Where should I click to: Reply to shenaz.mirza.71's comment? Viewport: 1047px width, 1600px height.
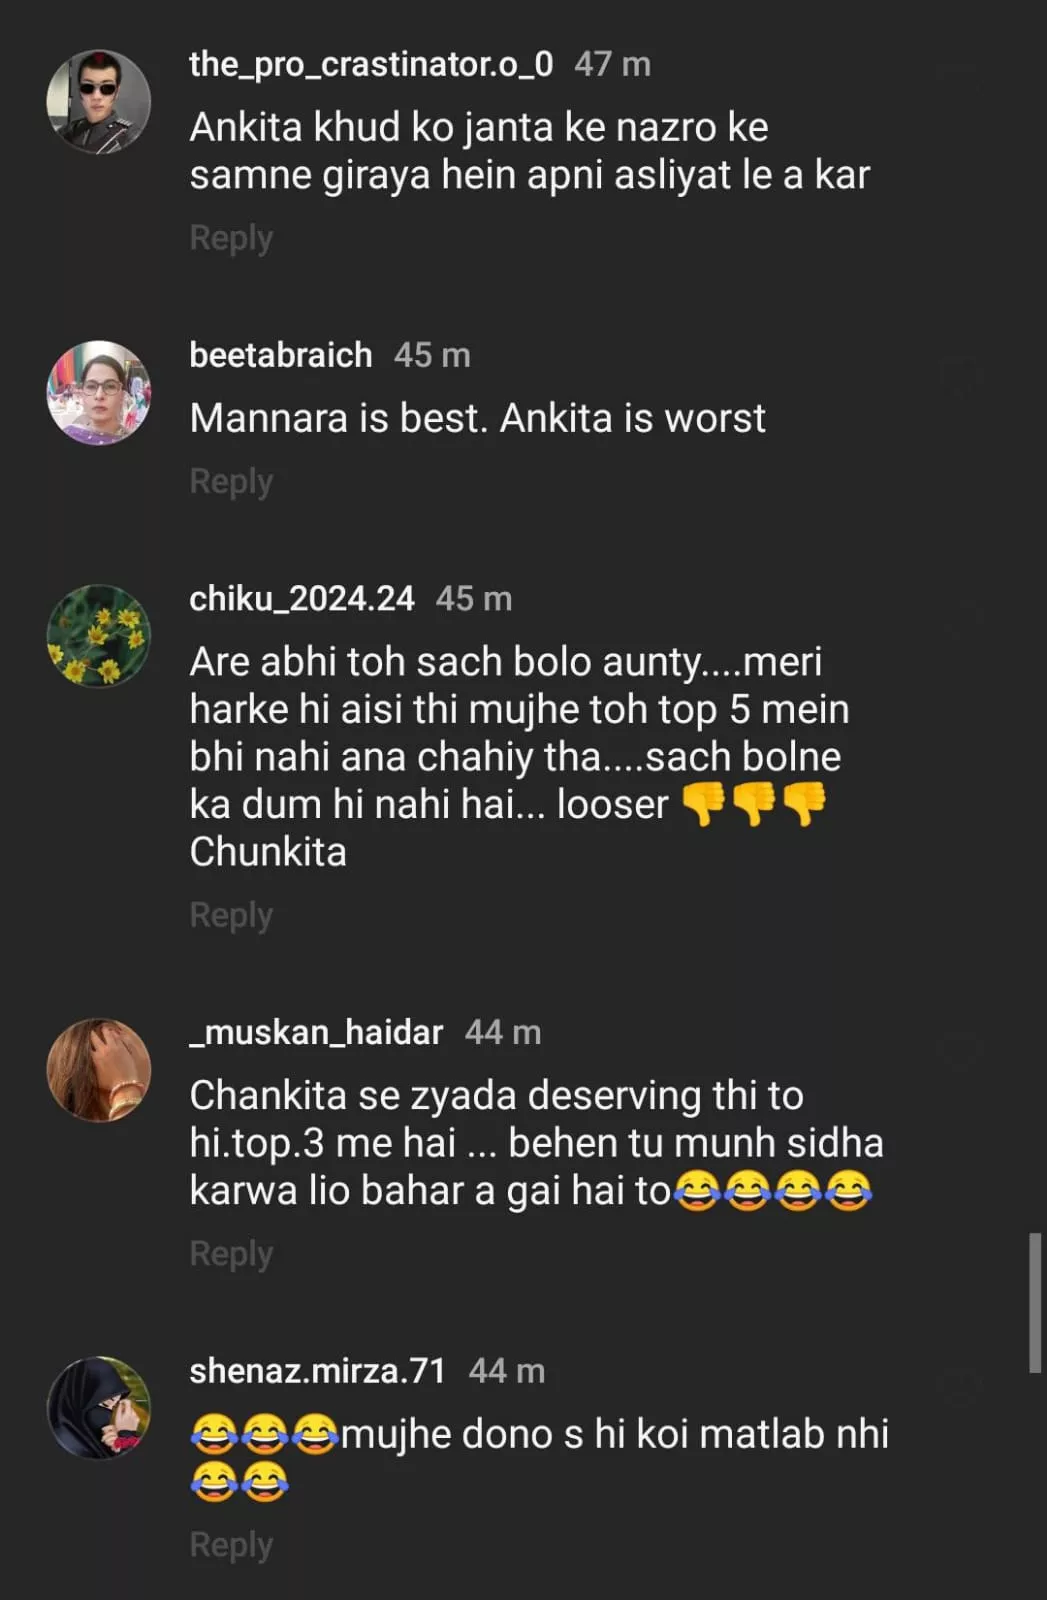click(x=231, y=1545)
